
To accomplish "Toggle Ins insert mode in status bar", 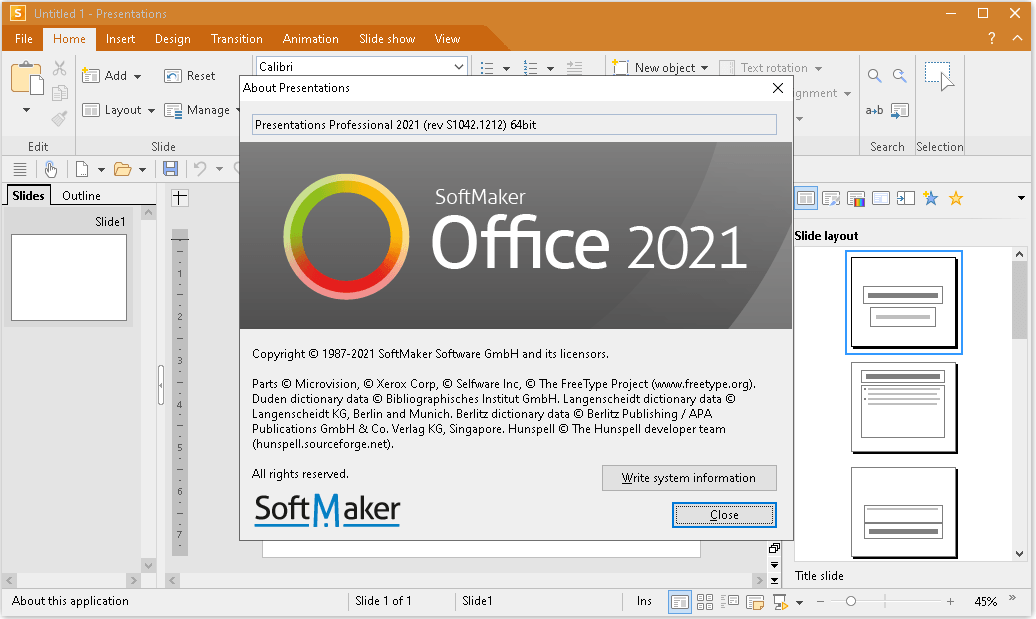I will tap(644, 601).
